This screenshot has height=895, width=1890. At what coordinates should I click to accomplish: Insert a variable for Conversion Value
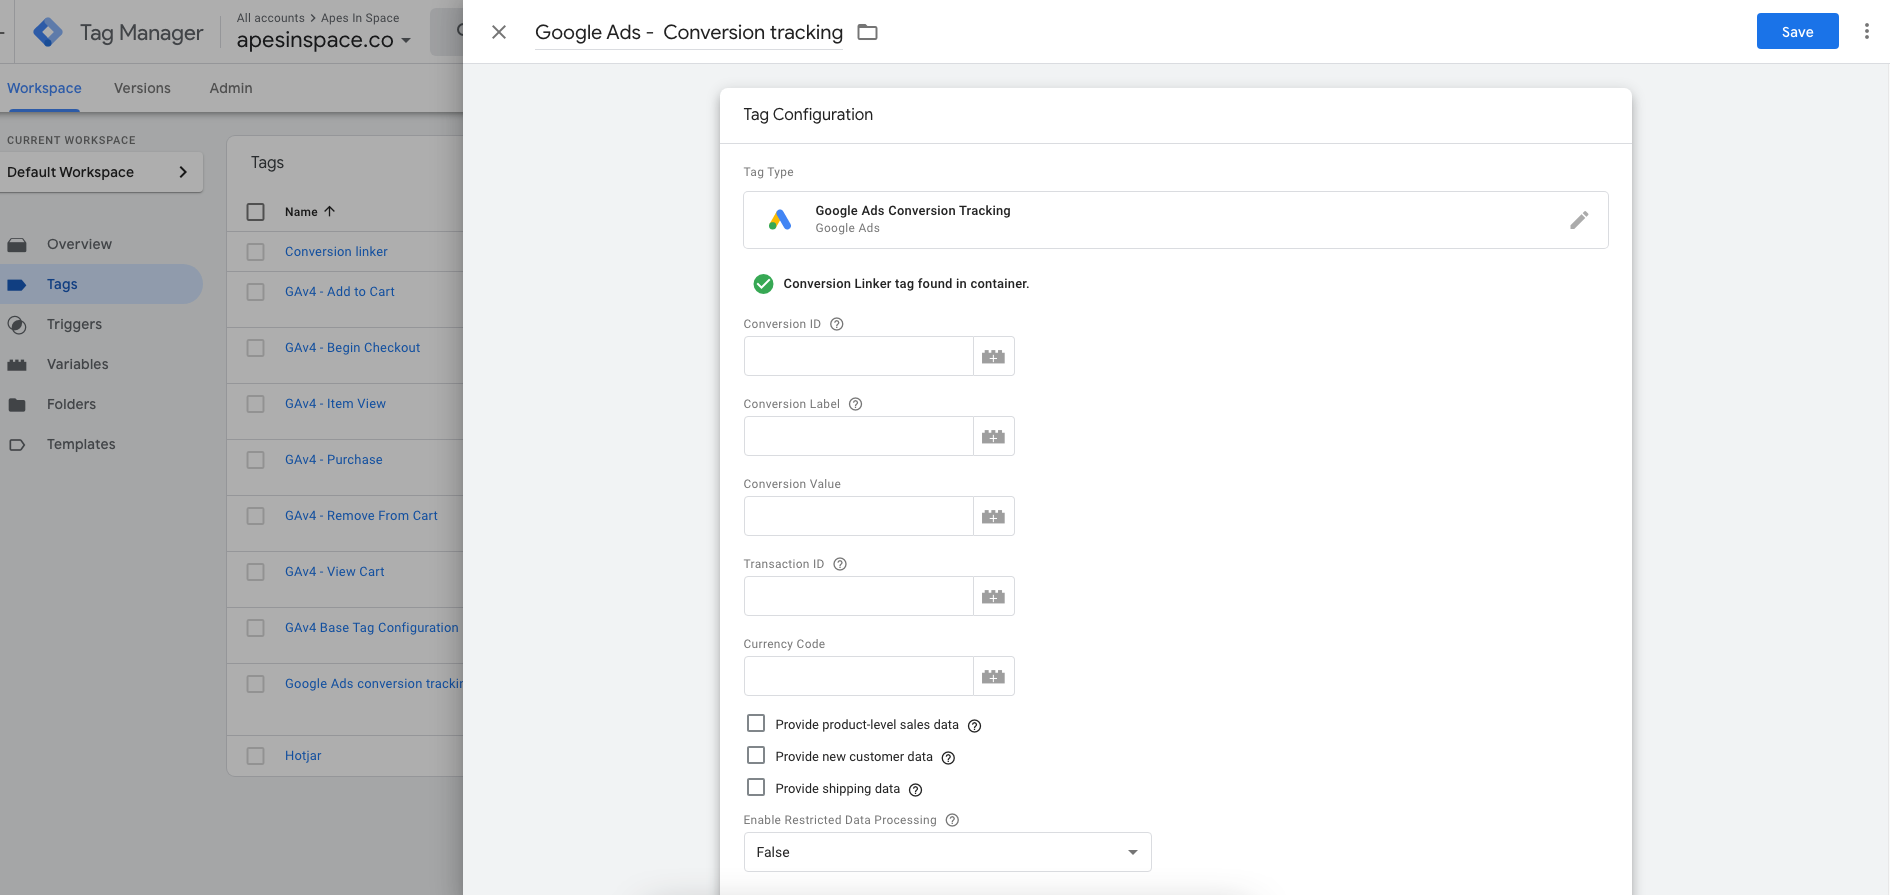993,516
